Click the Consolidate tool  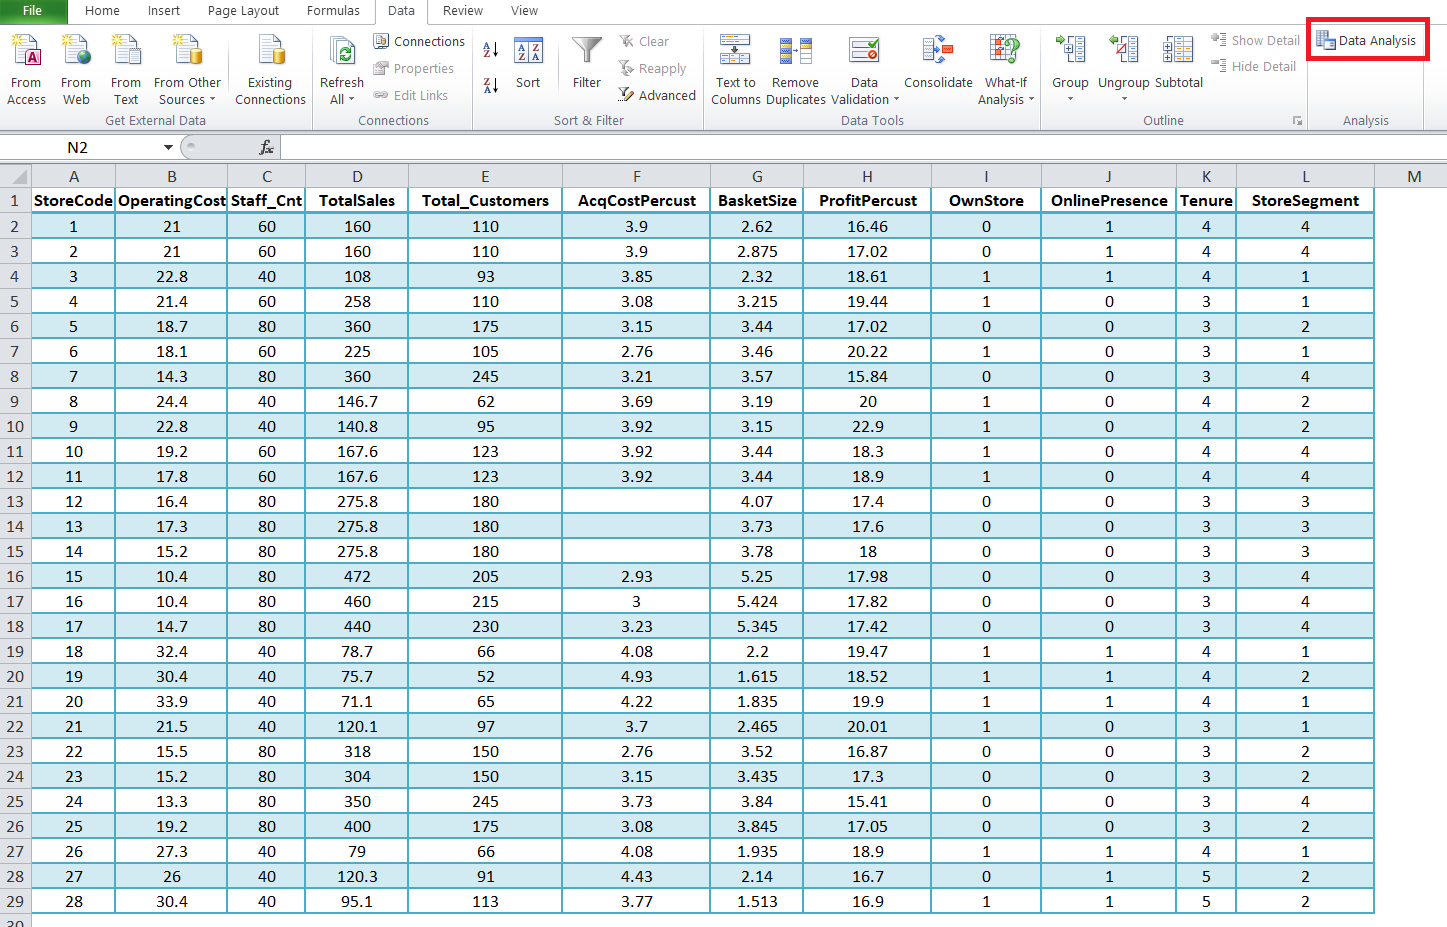tap(938, 64)
